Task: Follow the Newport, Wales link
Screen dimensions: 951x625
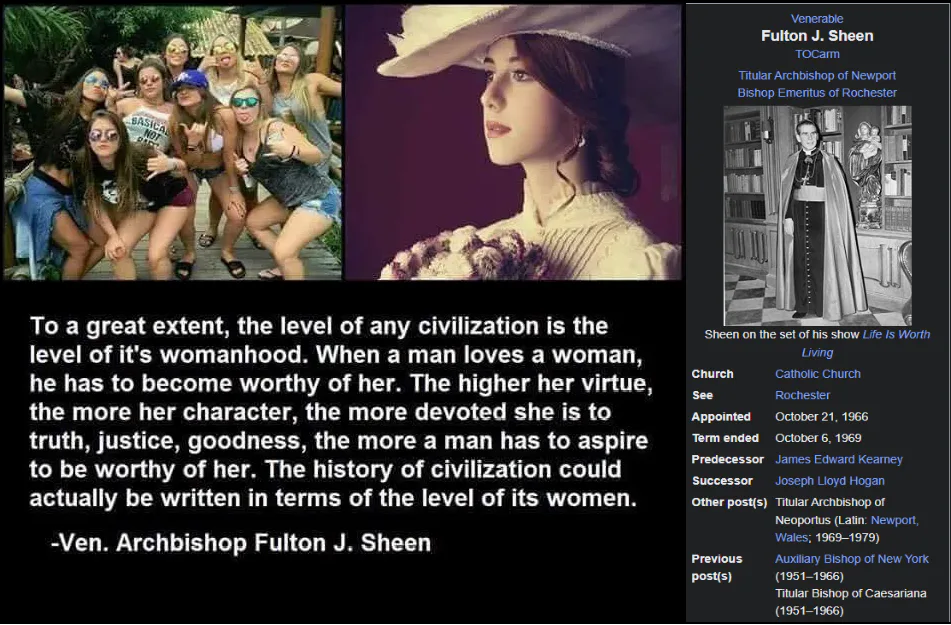Action: (x=847, y=529)
